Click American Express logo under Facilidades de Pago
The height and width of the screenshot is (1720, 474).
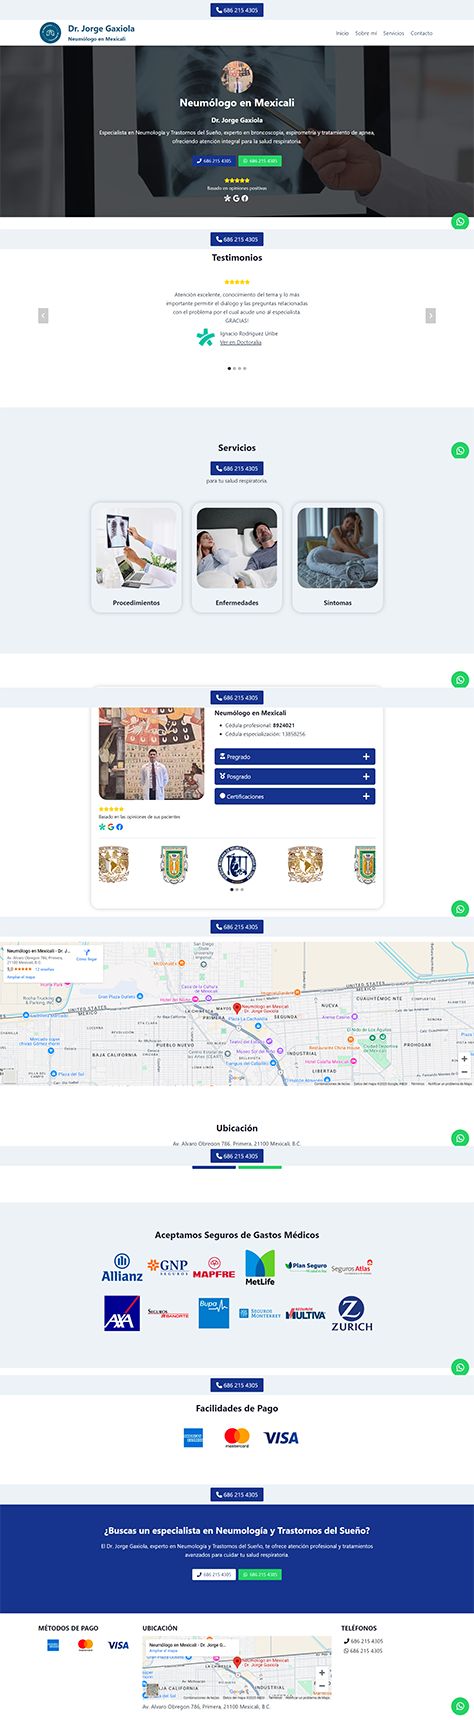[x=194, y=1437]
